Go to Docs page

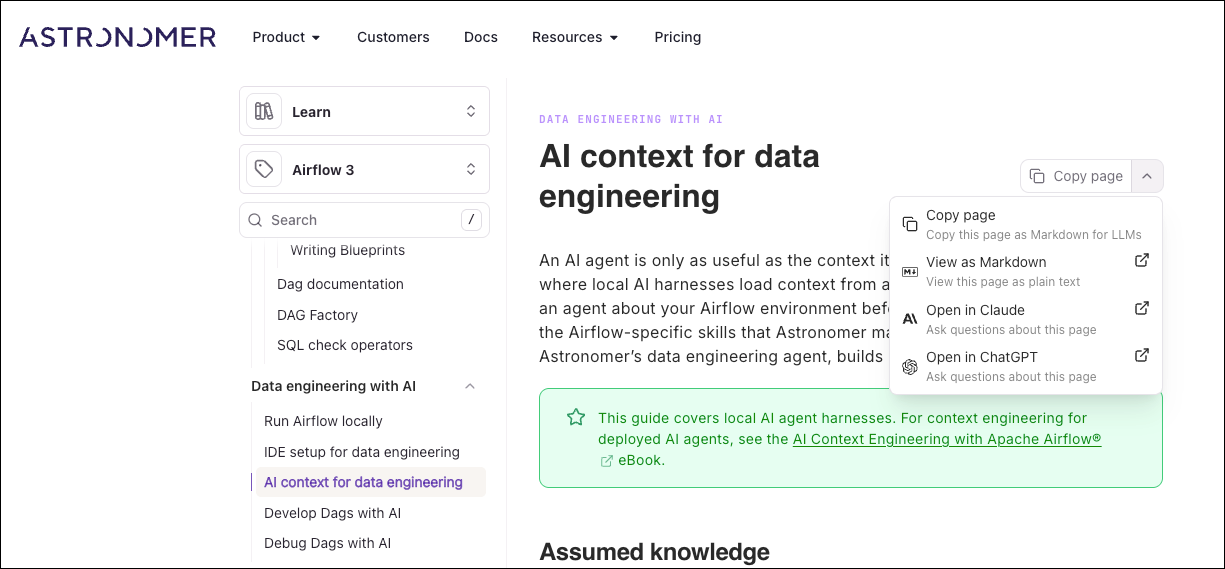tap(481, 37)
